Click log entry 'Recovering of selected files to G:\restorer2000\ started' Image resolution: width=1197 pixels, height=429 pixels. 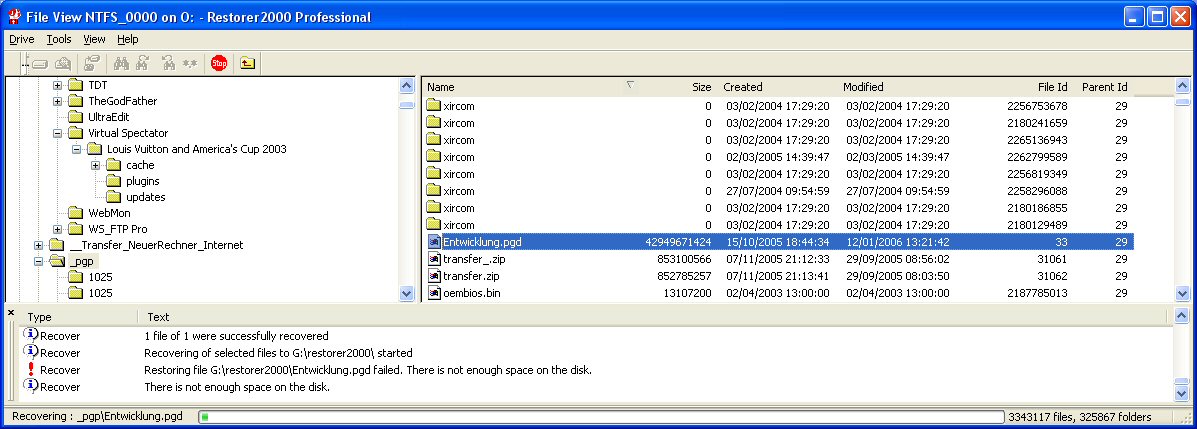(278, 353)
